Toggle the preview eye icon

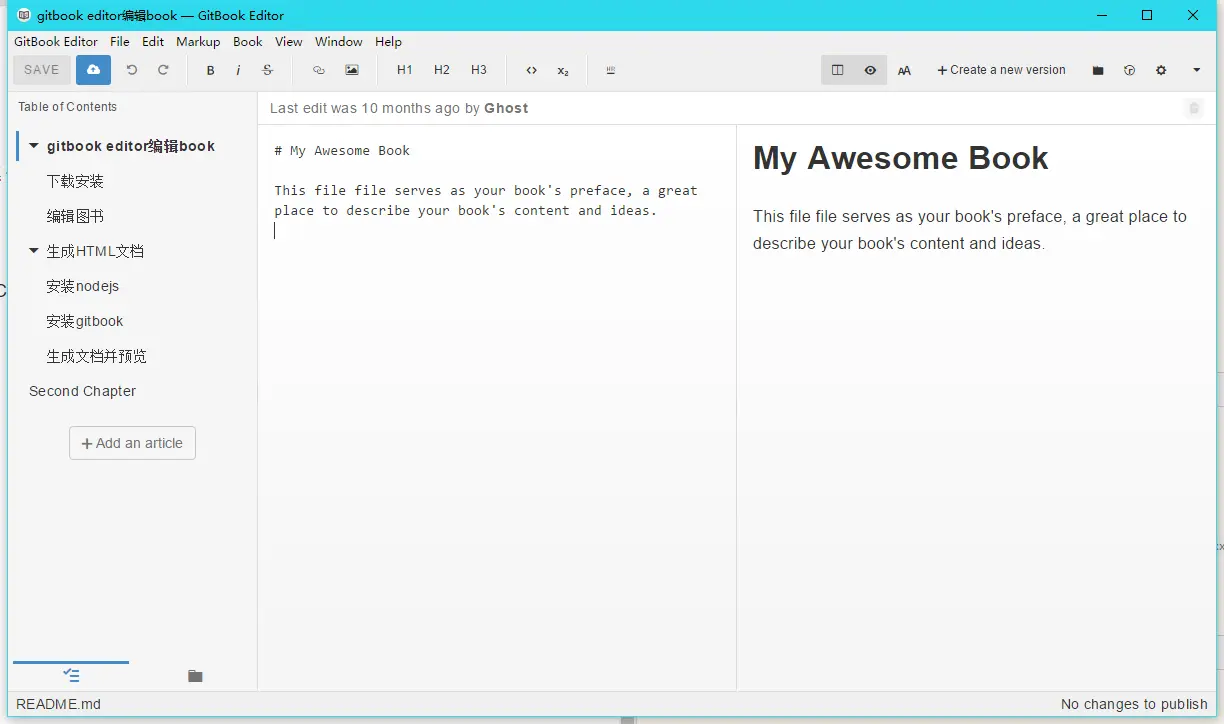click(871, 70)
